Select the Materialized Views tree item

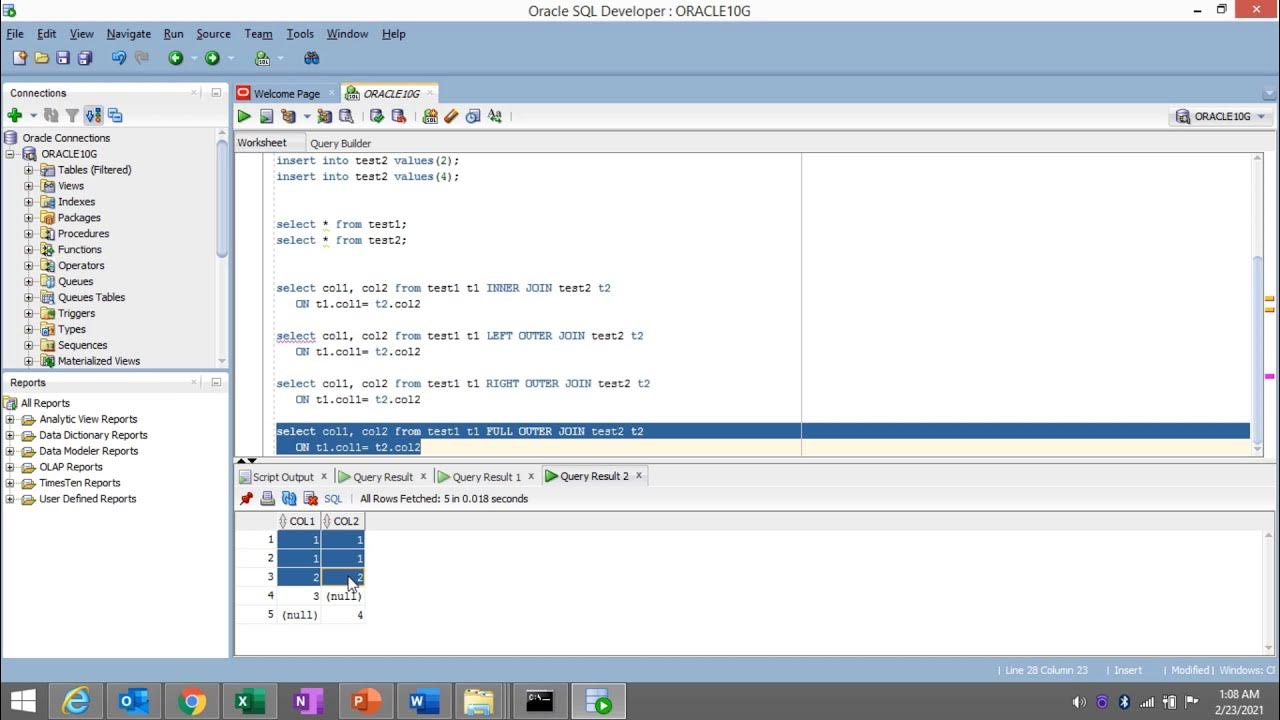(98, 361)
